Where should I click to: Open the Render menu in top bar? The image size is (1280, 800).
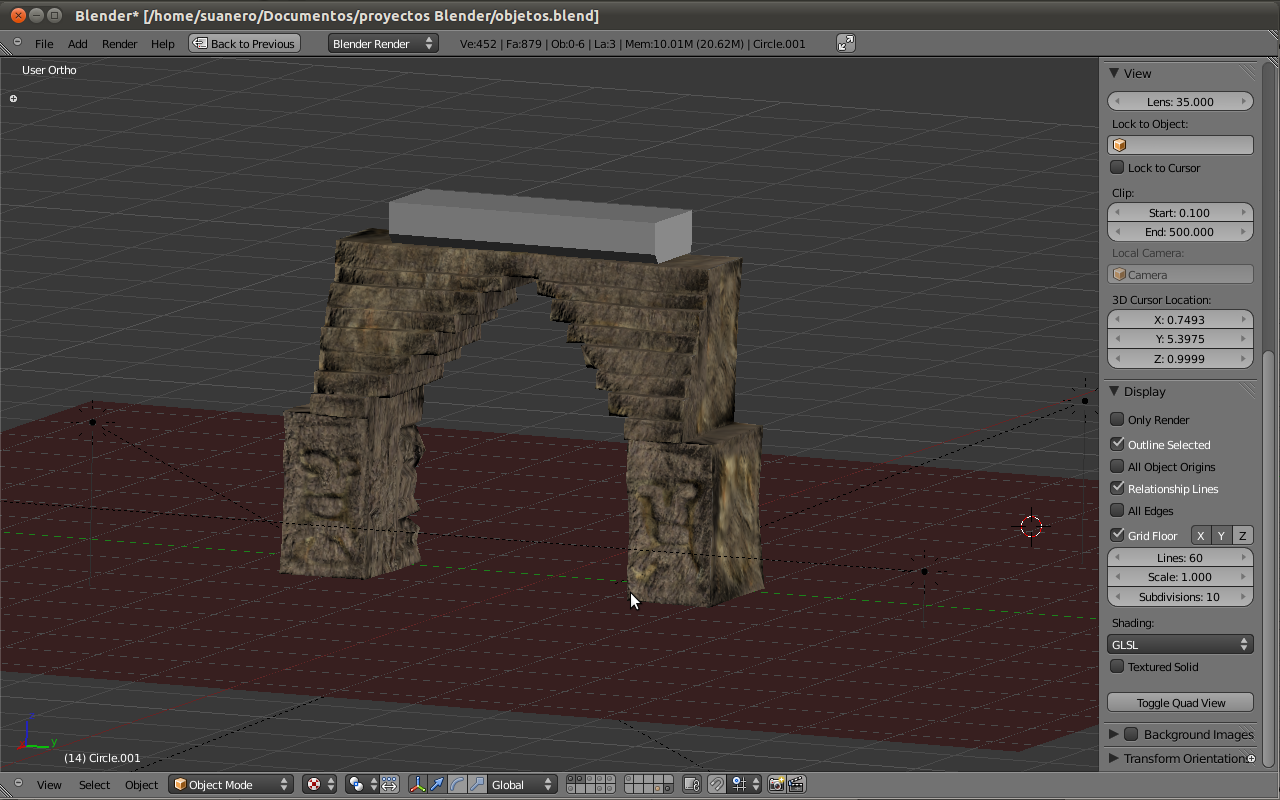click(x=119, y=44)
